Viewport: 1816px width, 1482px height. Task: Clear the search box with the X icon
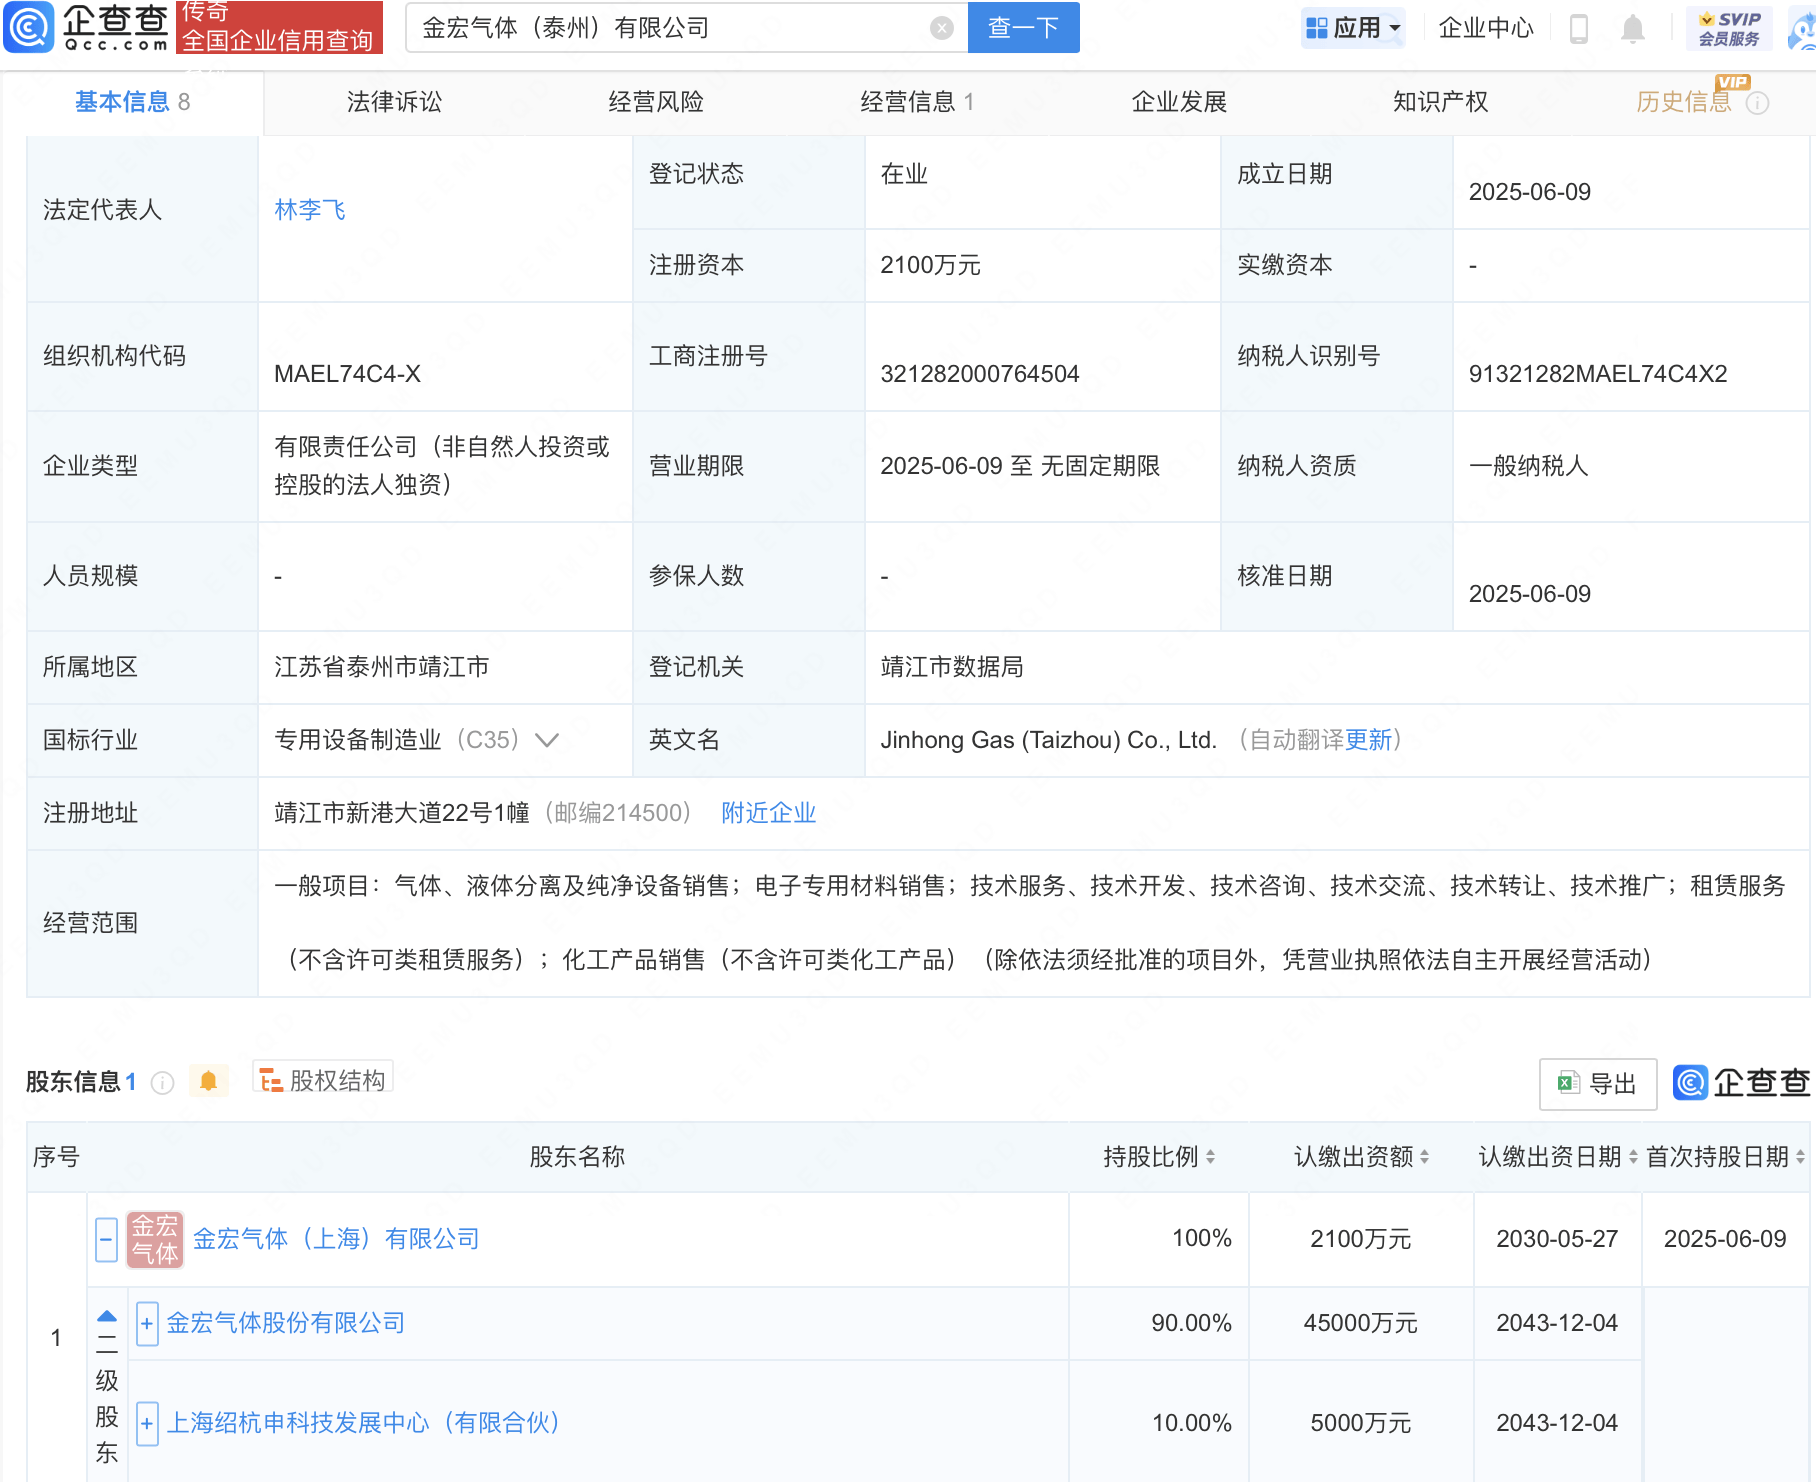[941, 28]
